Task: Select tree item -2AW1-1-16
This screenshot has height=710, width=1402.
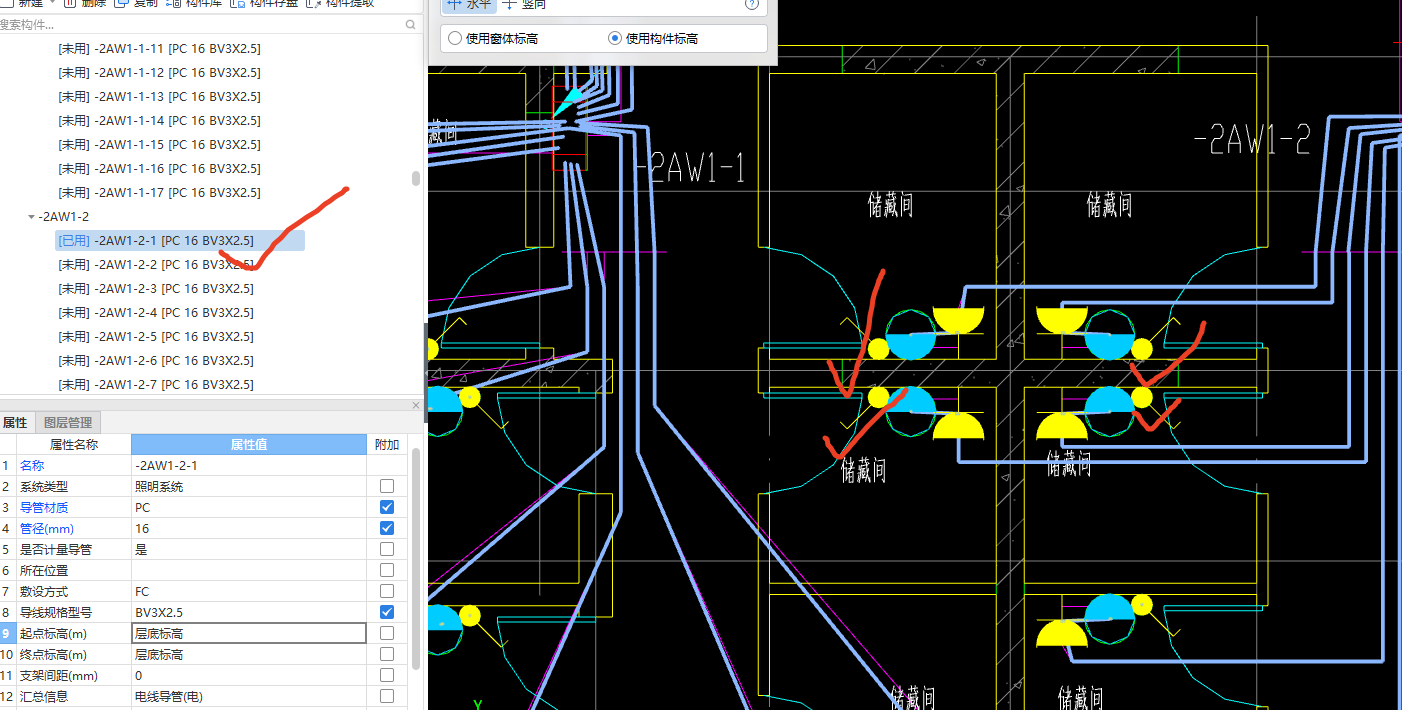Action: point(160,168)
